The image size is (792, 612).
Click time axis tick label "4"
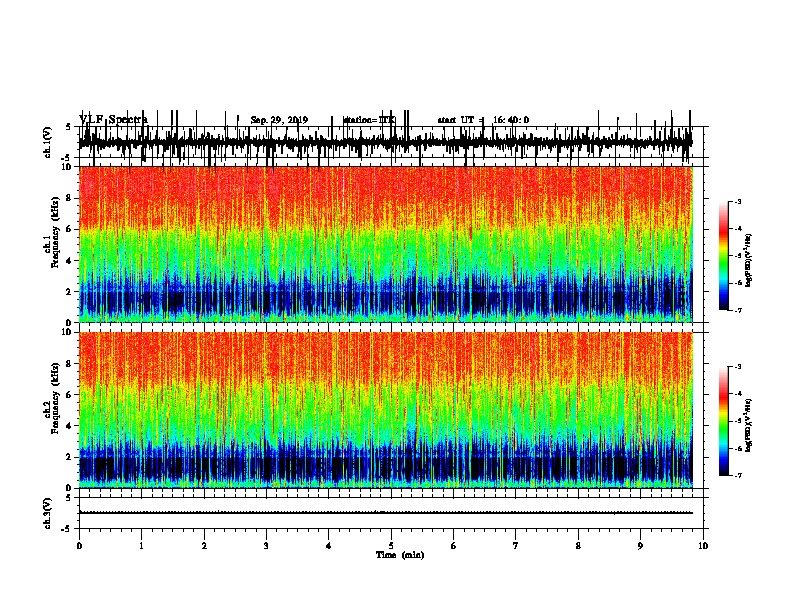[x=329, y=546]
